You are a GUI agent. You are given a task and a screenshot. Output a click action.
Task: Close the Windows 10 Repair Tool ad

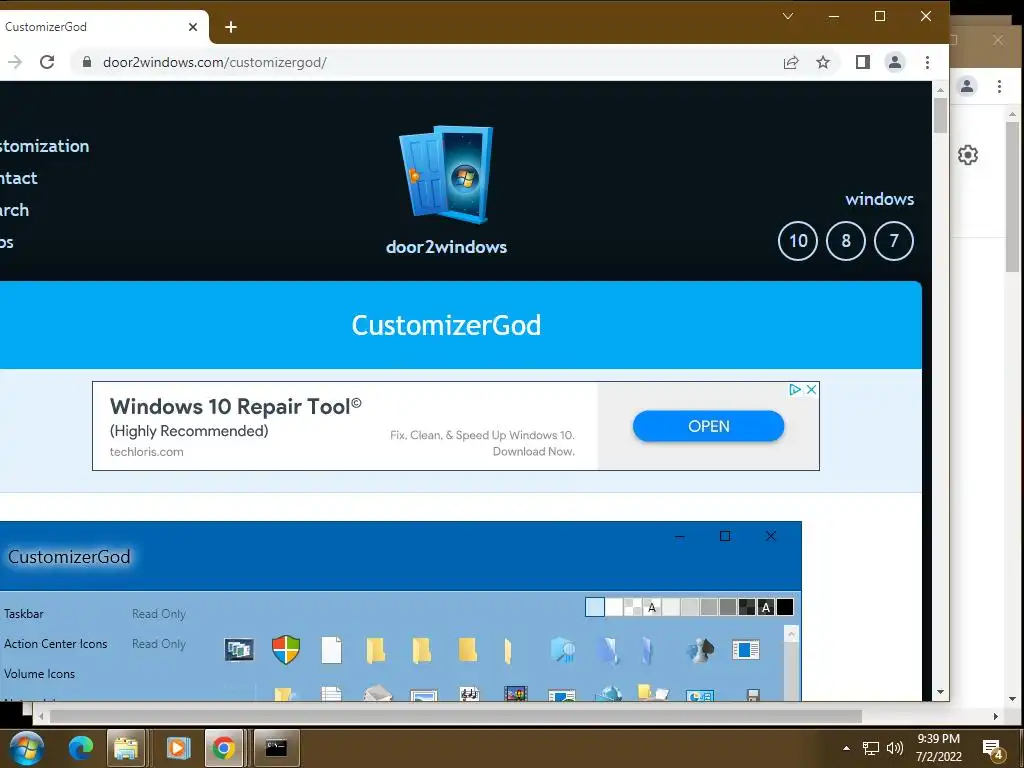[812, 389]
